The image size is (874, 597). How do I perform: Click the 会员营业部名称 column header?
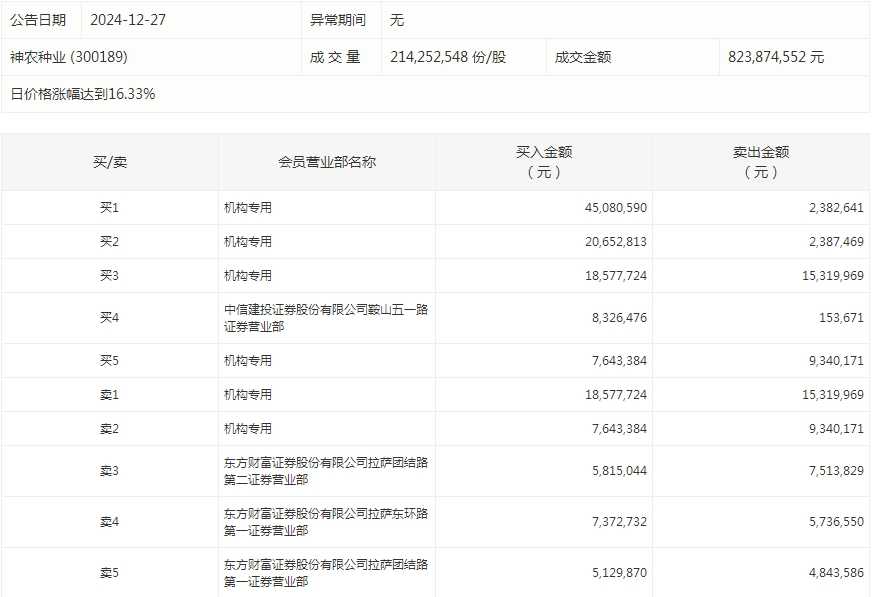click(327, 162)
